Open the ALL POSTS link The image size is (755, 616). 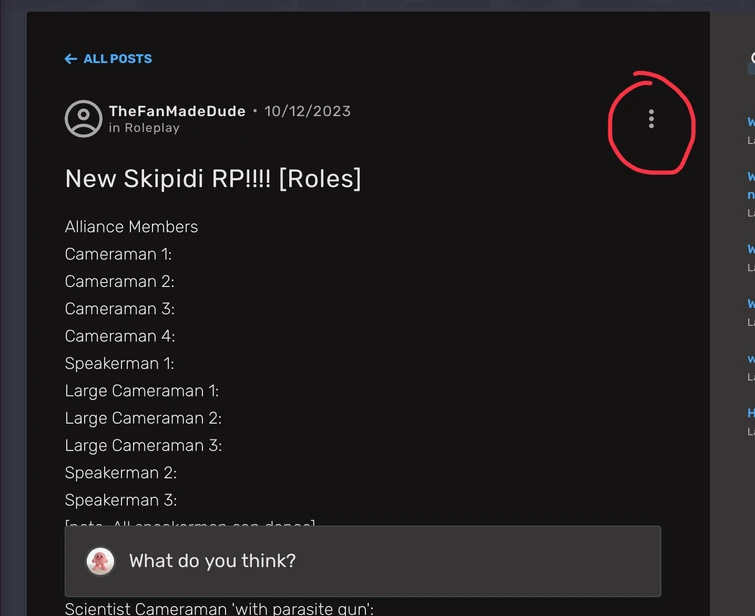(117, 59)
